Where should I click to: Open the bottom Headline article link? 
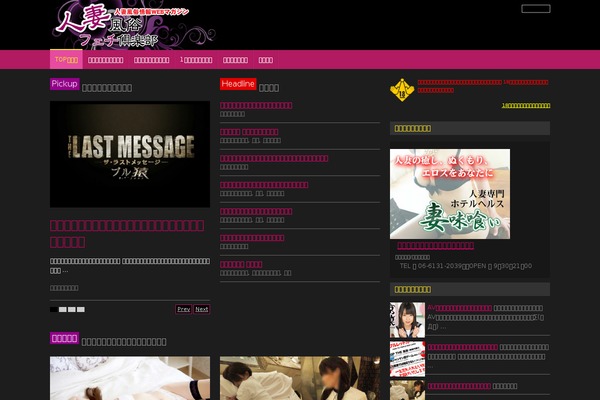point(241,264)
